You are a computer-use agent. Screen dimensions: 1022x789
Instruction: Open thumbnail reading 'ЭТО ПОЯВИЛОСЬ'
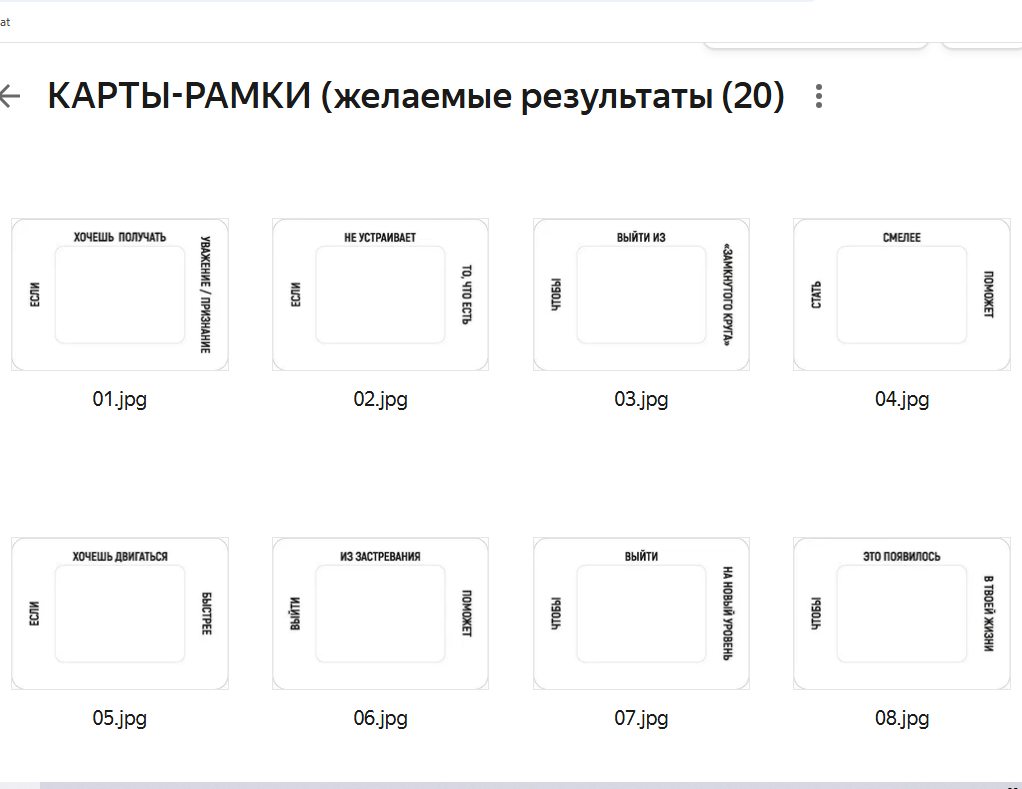[902, 613]
